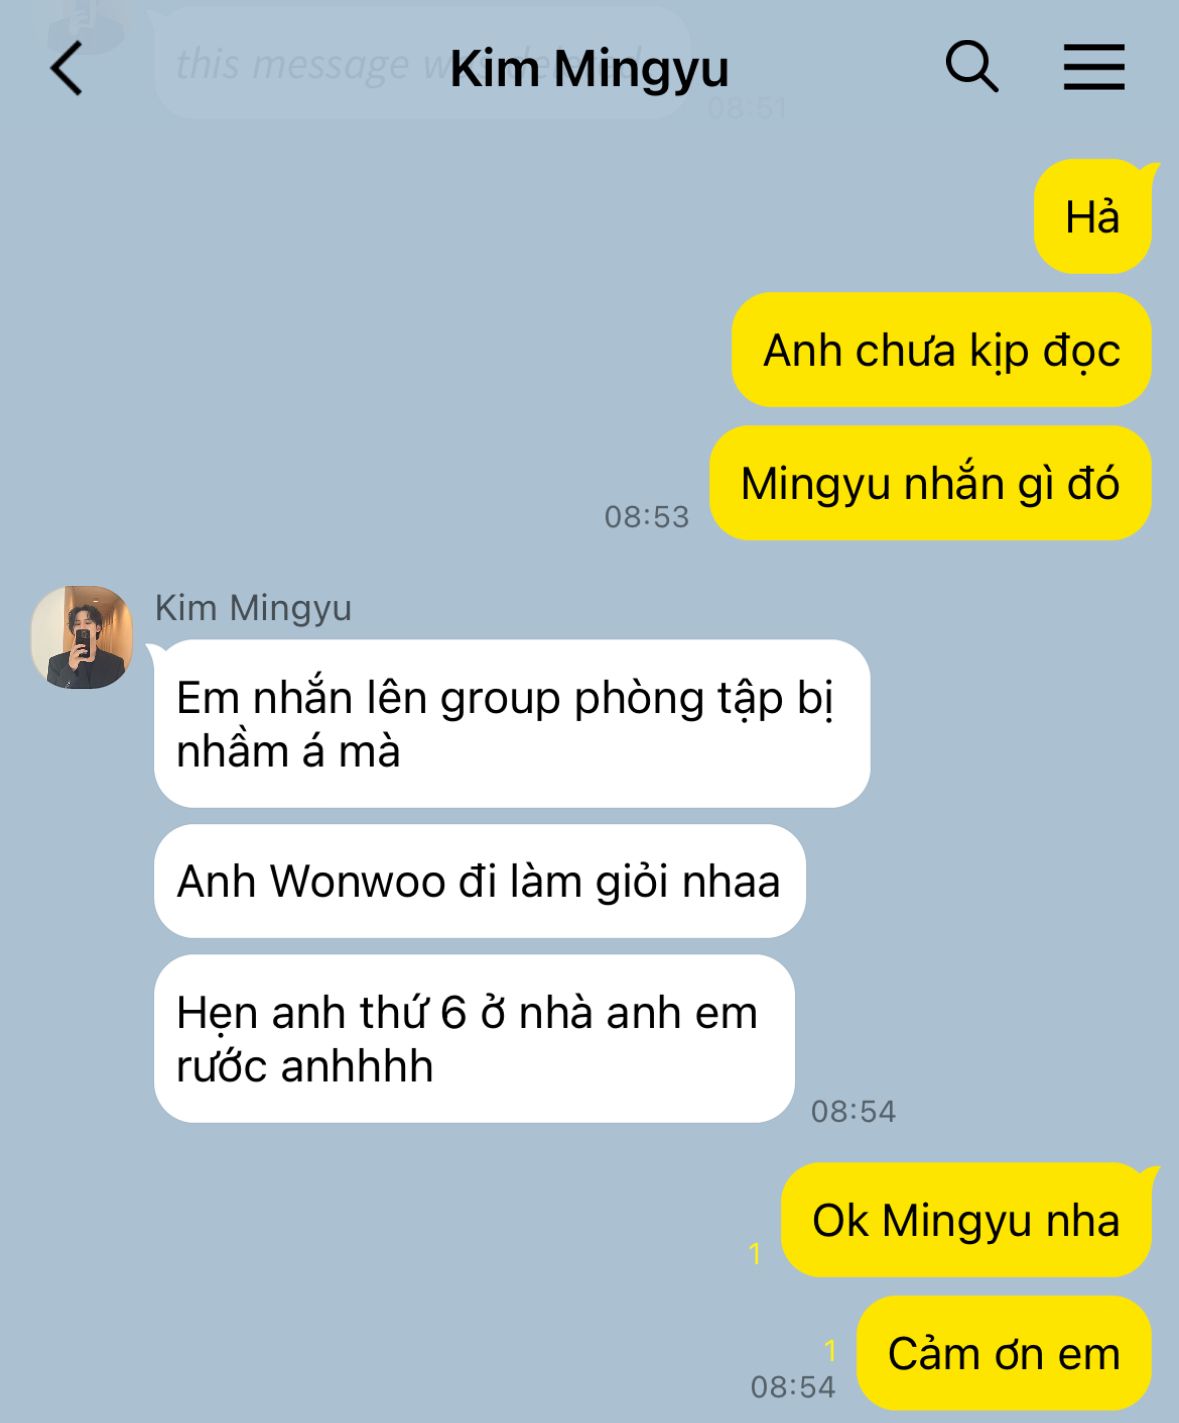1179x1423 pixels.
Task: Tap unread count beside "Ok Mingyu nha"
Action: pos(755,1252)
